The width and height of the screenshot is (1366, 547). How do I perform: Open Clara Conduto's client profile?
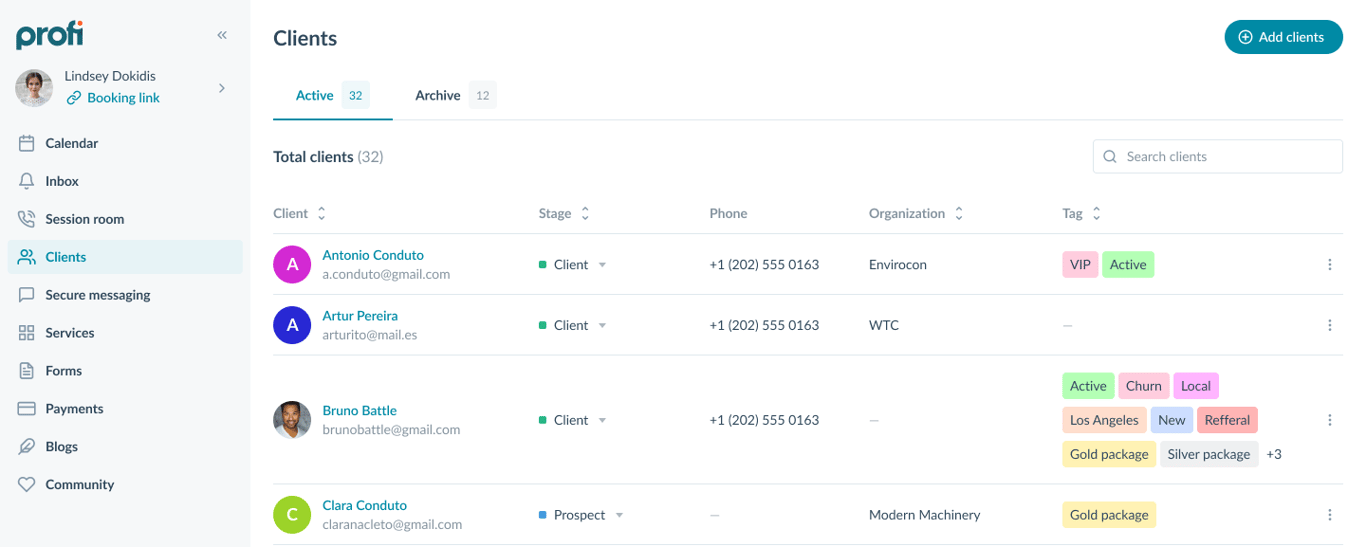click(364, 506)
